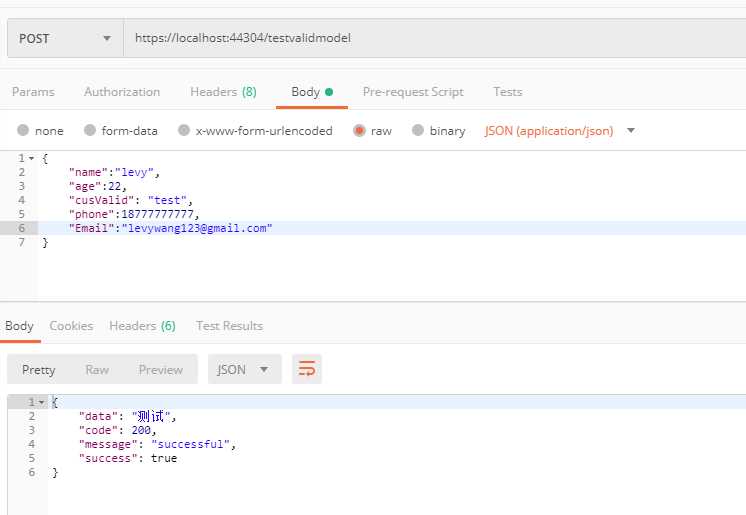Select the none body type

pyautogui.click(x=40, y=130)
